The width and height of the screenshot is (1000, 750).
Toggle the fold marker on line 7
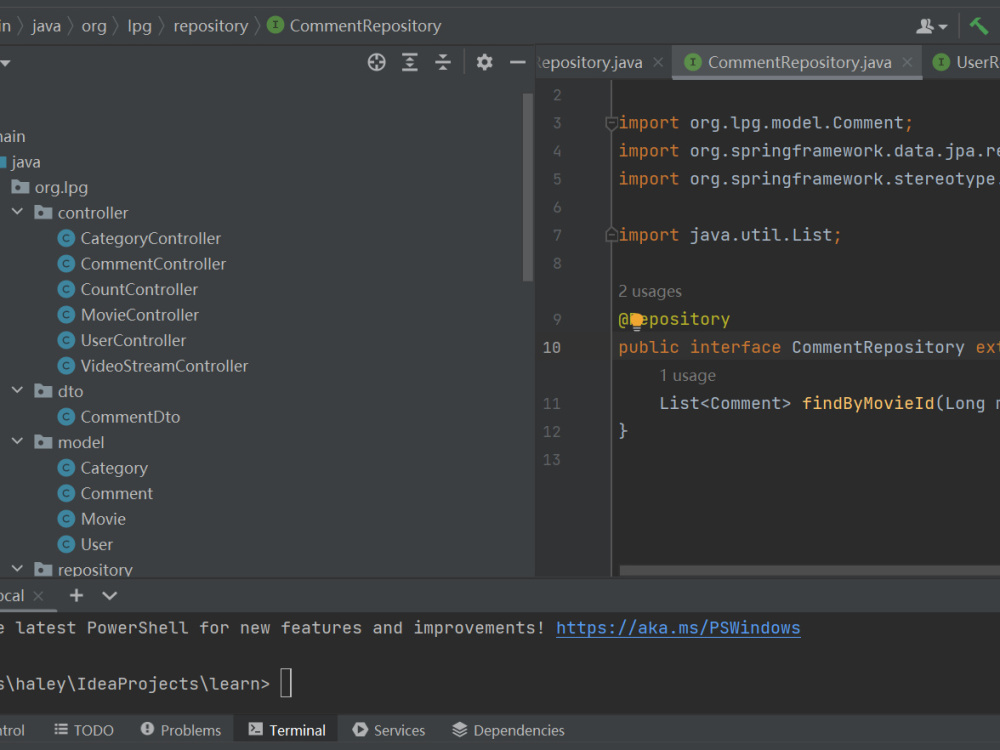[611, 235]
